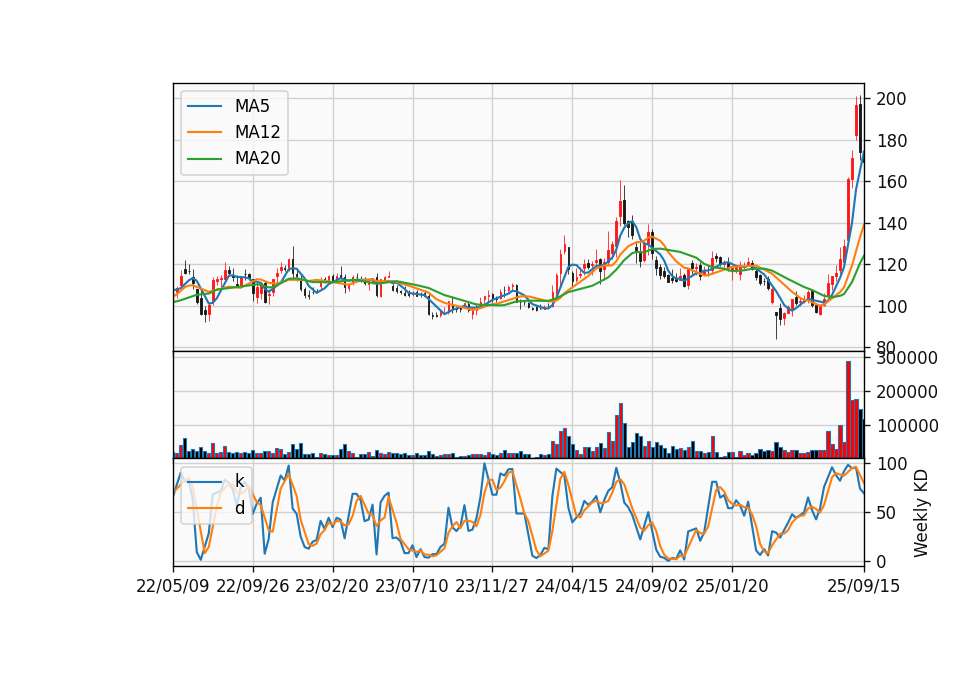
Task: Click the blue MA5 legend line sample
Action: pyautogui.click(x=204, y=106)
